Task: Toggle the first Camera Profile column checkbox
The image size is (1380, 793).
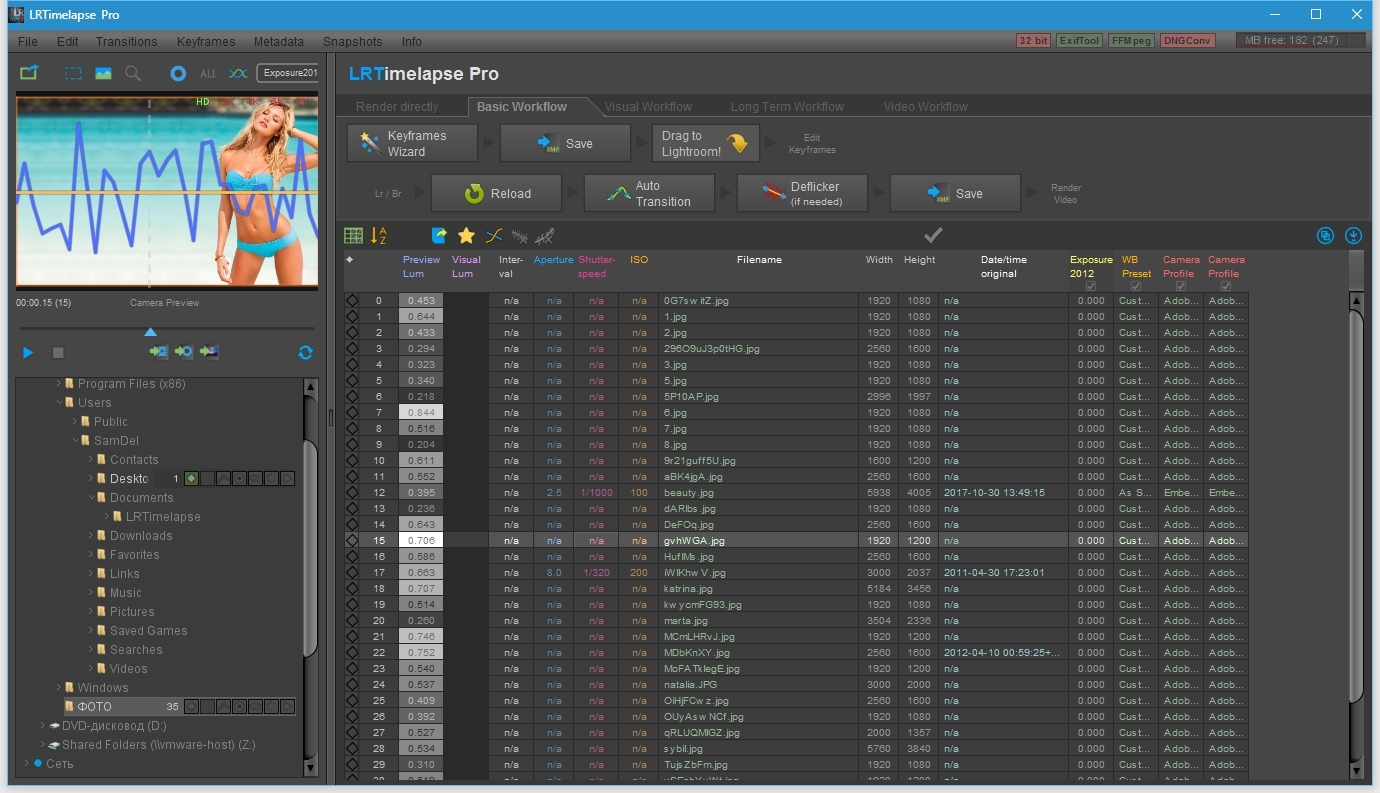Action: 1181,286
